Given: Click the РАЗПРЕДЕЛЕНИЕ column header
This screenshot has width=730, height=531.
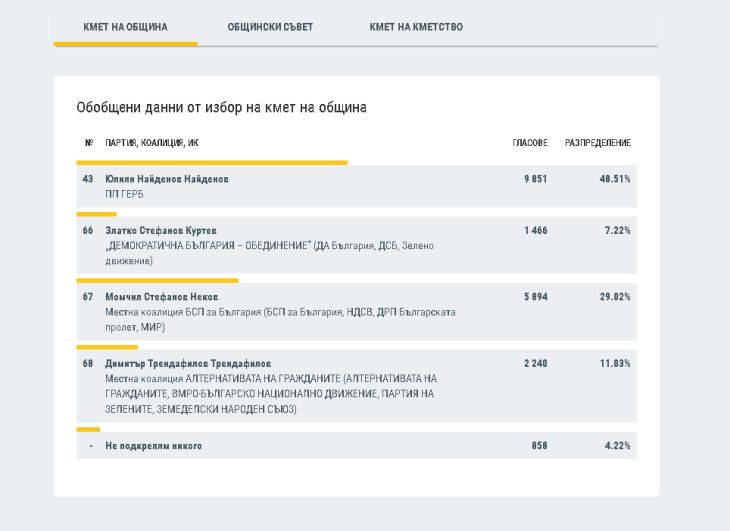Looking at the screenshot, I should pos(598,143).
